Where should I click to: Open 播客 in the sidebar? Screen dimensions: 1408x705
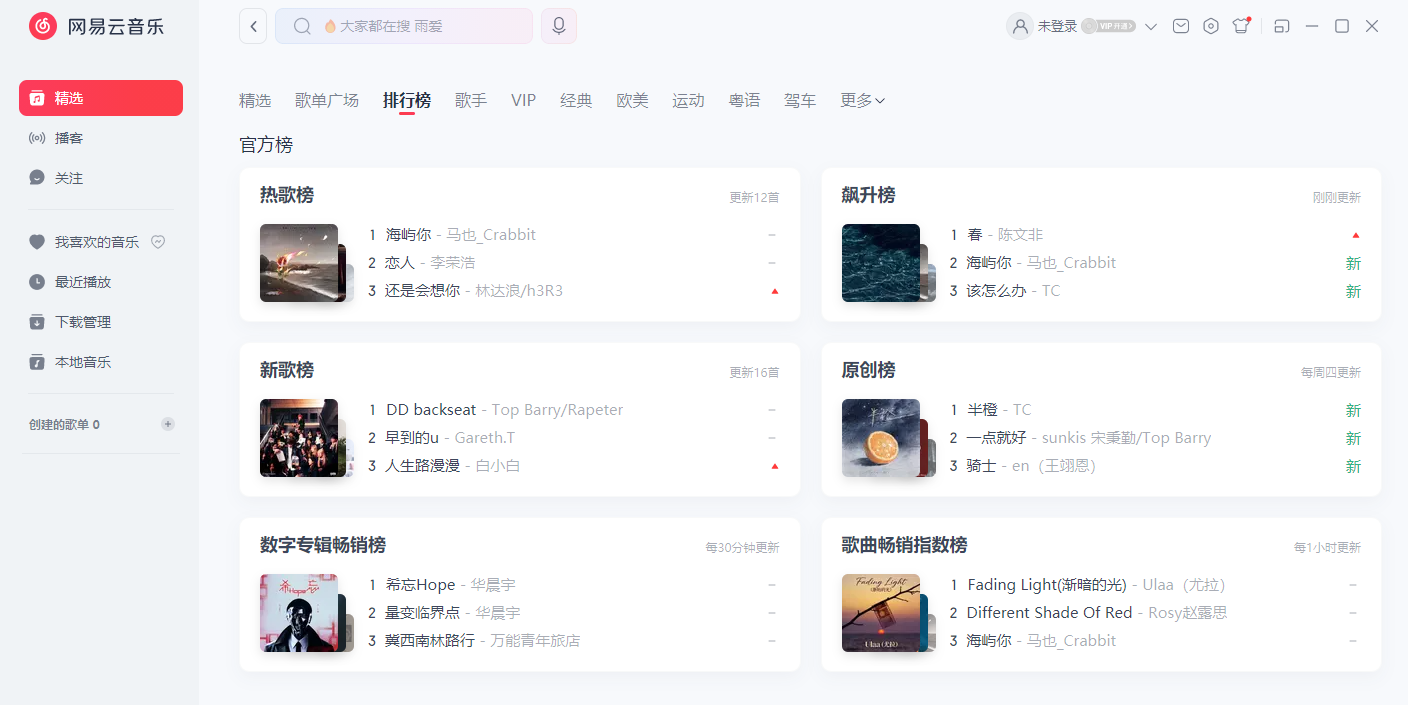69,138
